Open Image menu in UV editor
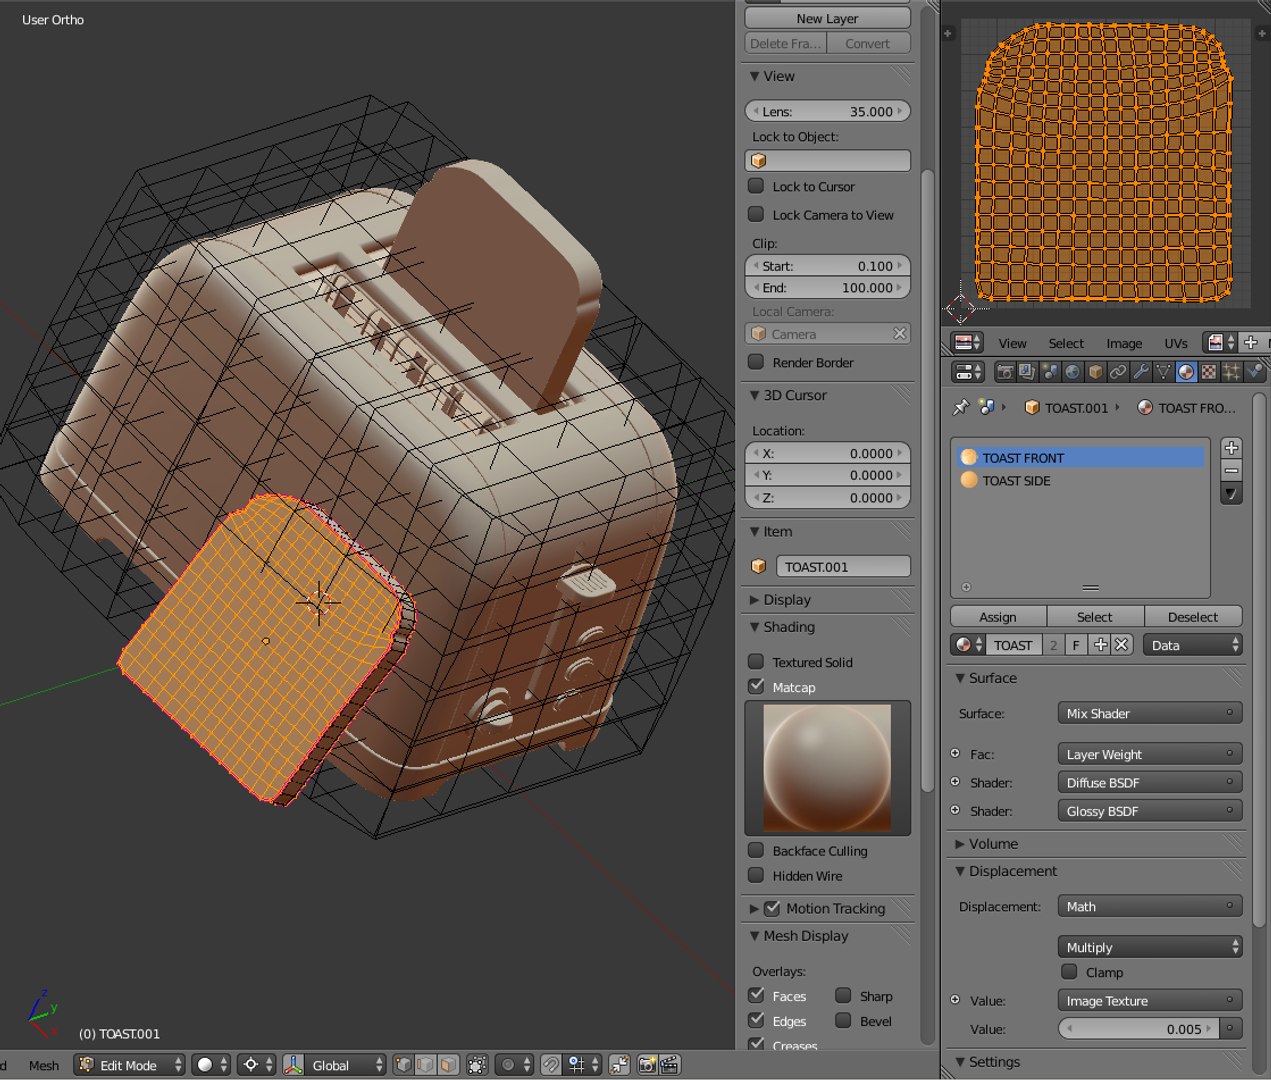 [1124, 343]
